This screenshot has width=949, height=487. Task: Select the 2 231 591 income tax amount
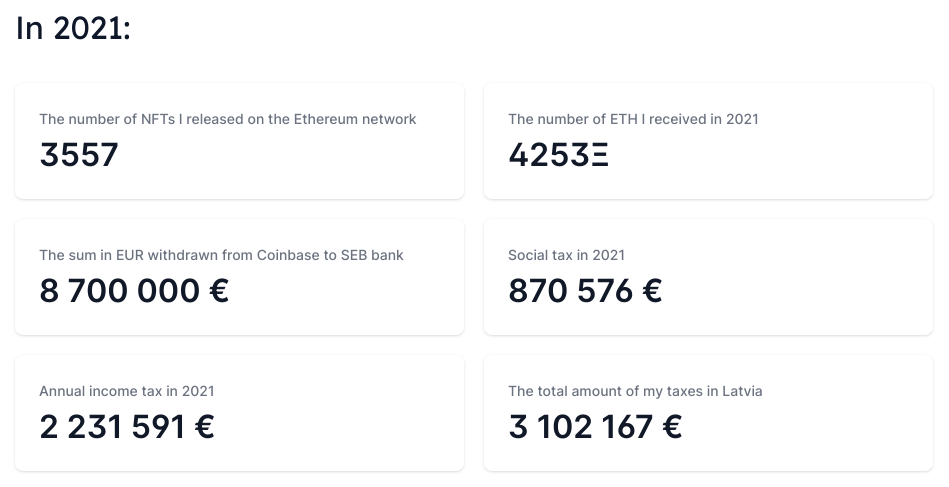112,427
